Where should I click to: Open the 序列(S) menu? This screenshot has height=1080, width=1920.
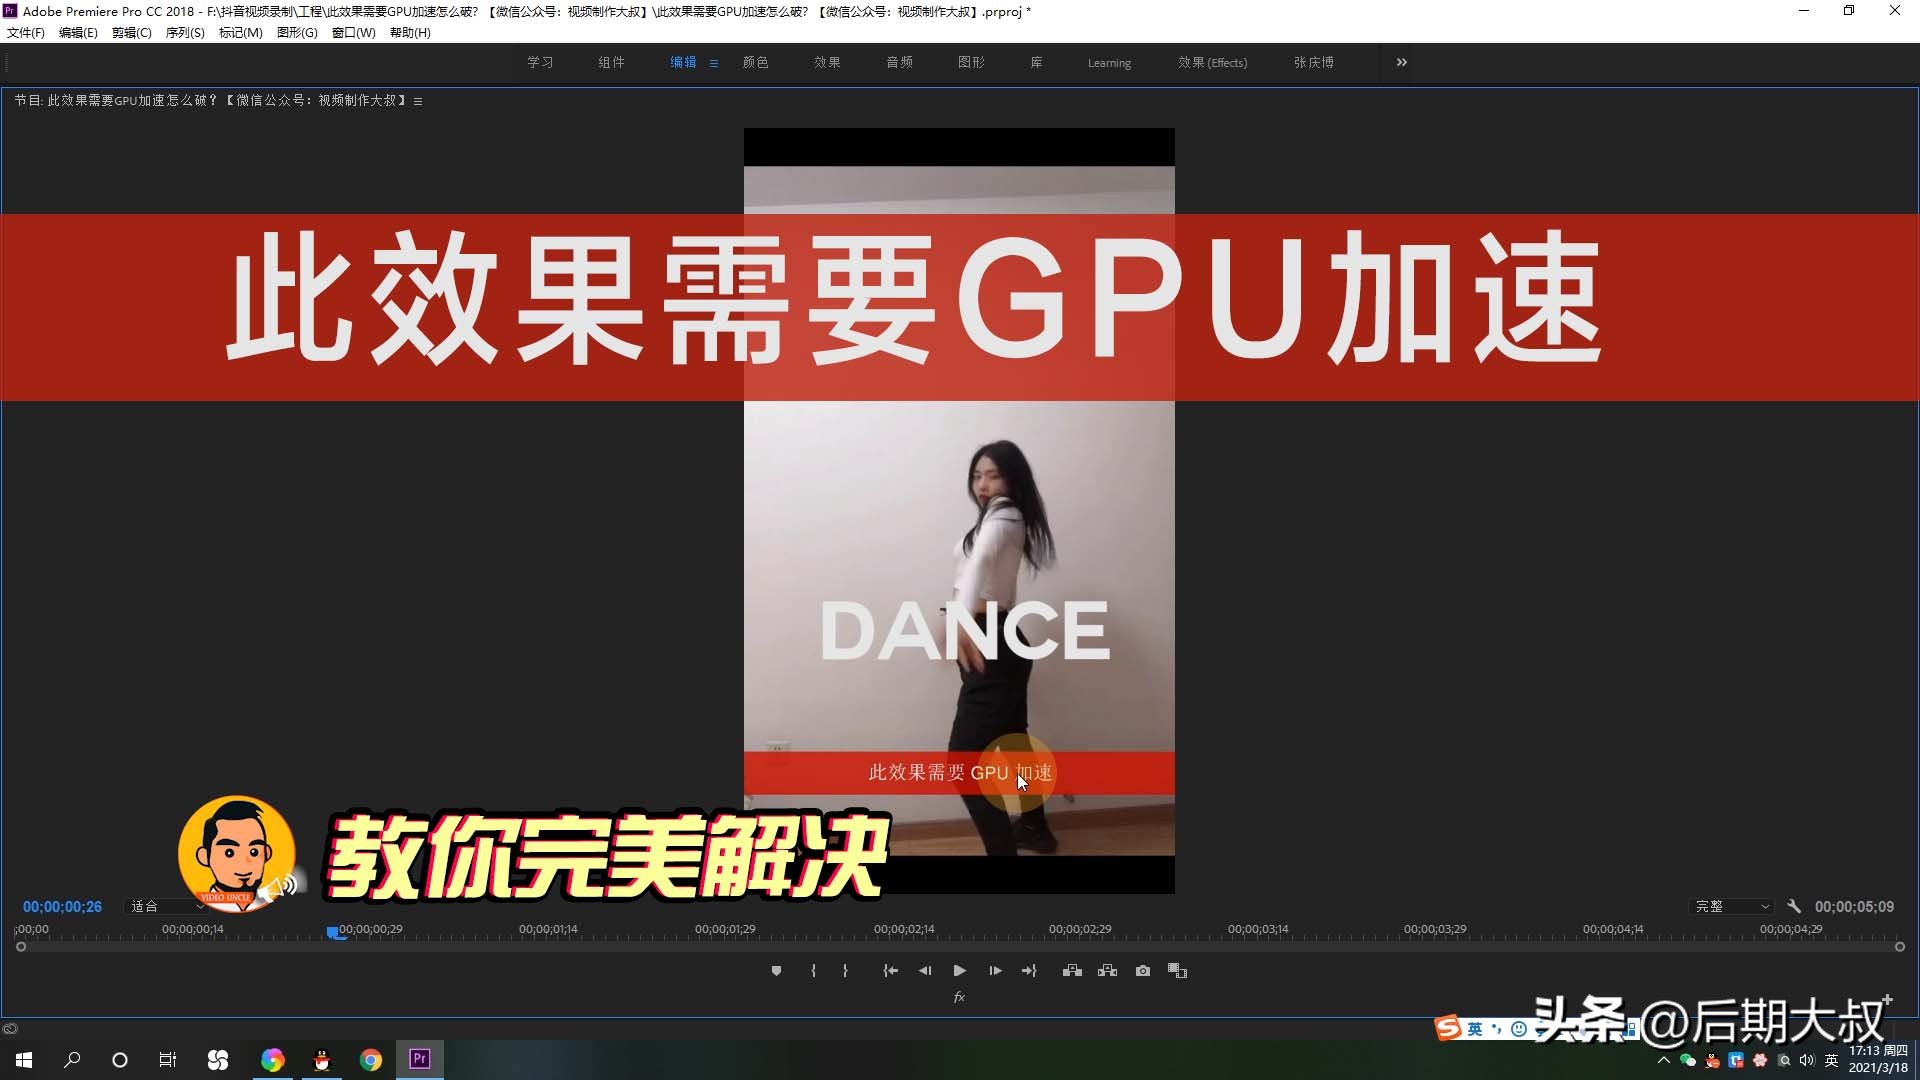[184, 32]
